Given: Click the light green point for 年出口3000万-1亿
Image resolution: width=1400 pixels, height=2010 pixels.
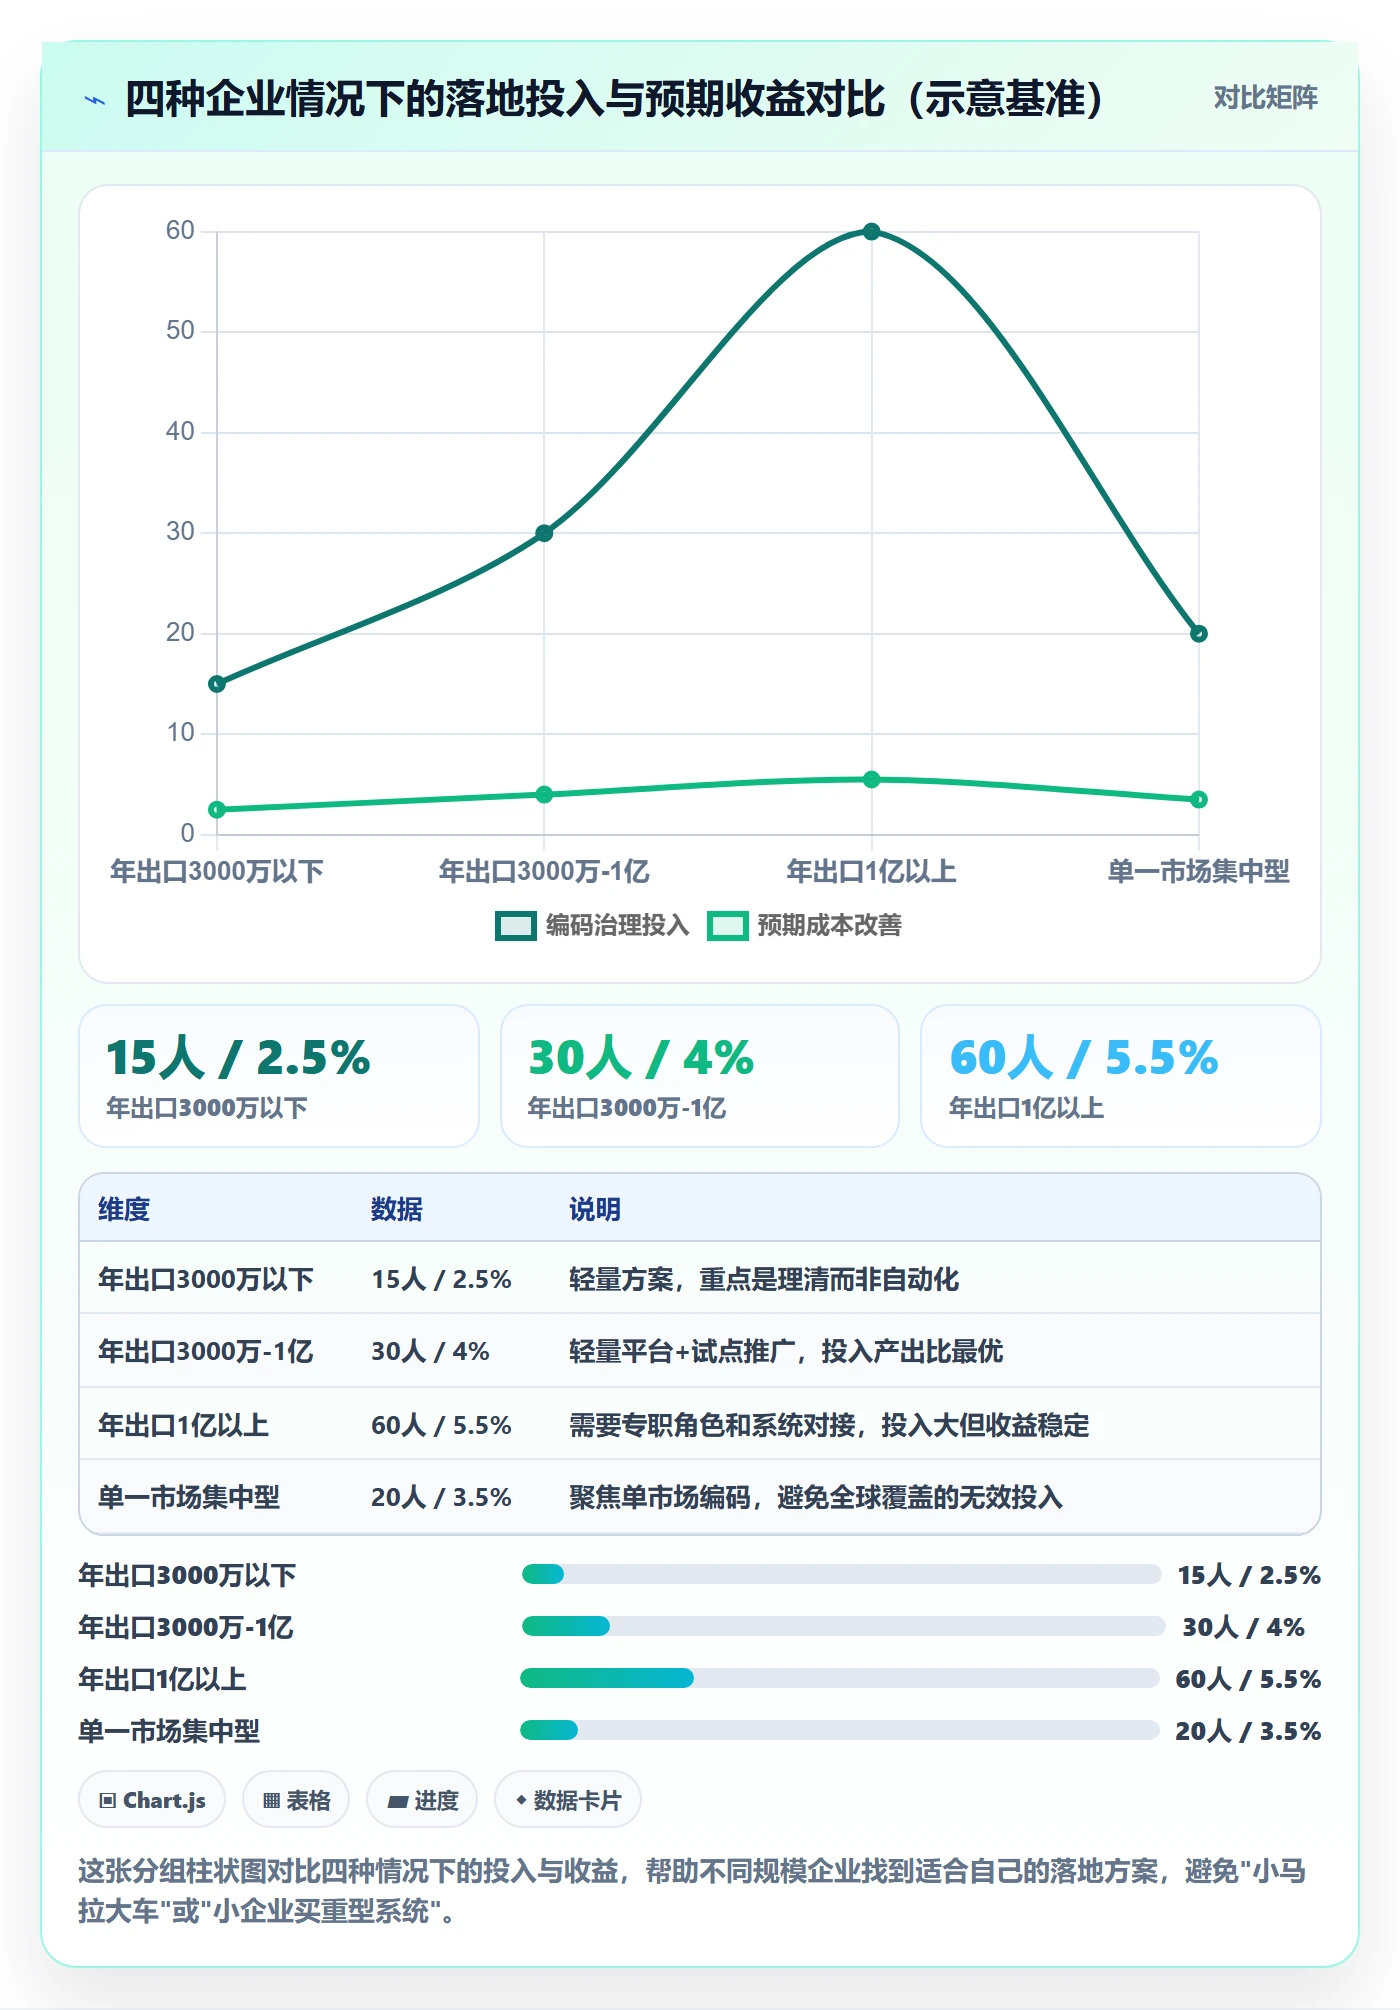Looking at the screenshot, I should coord(544,795).
